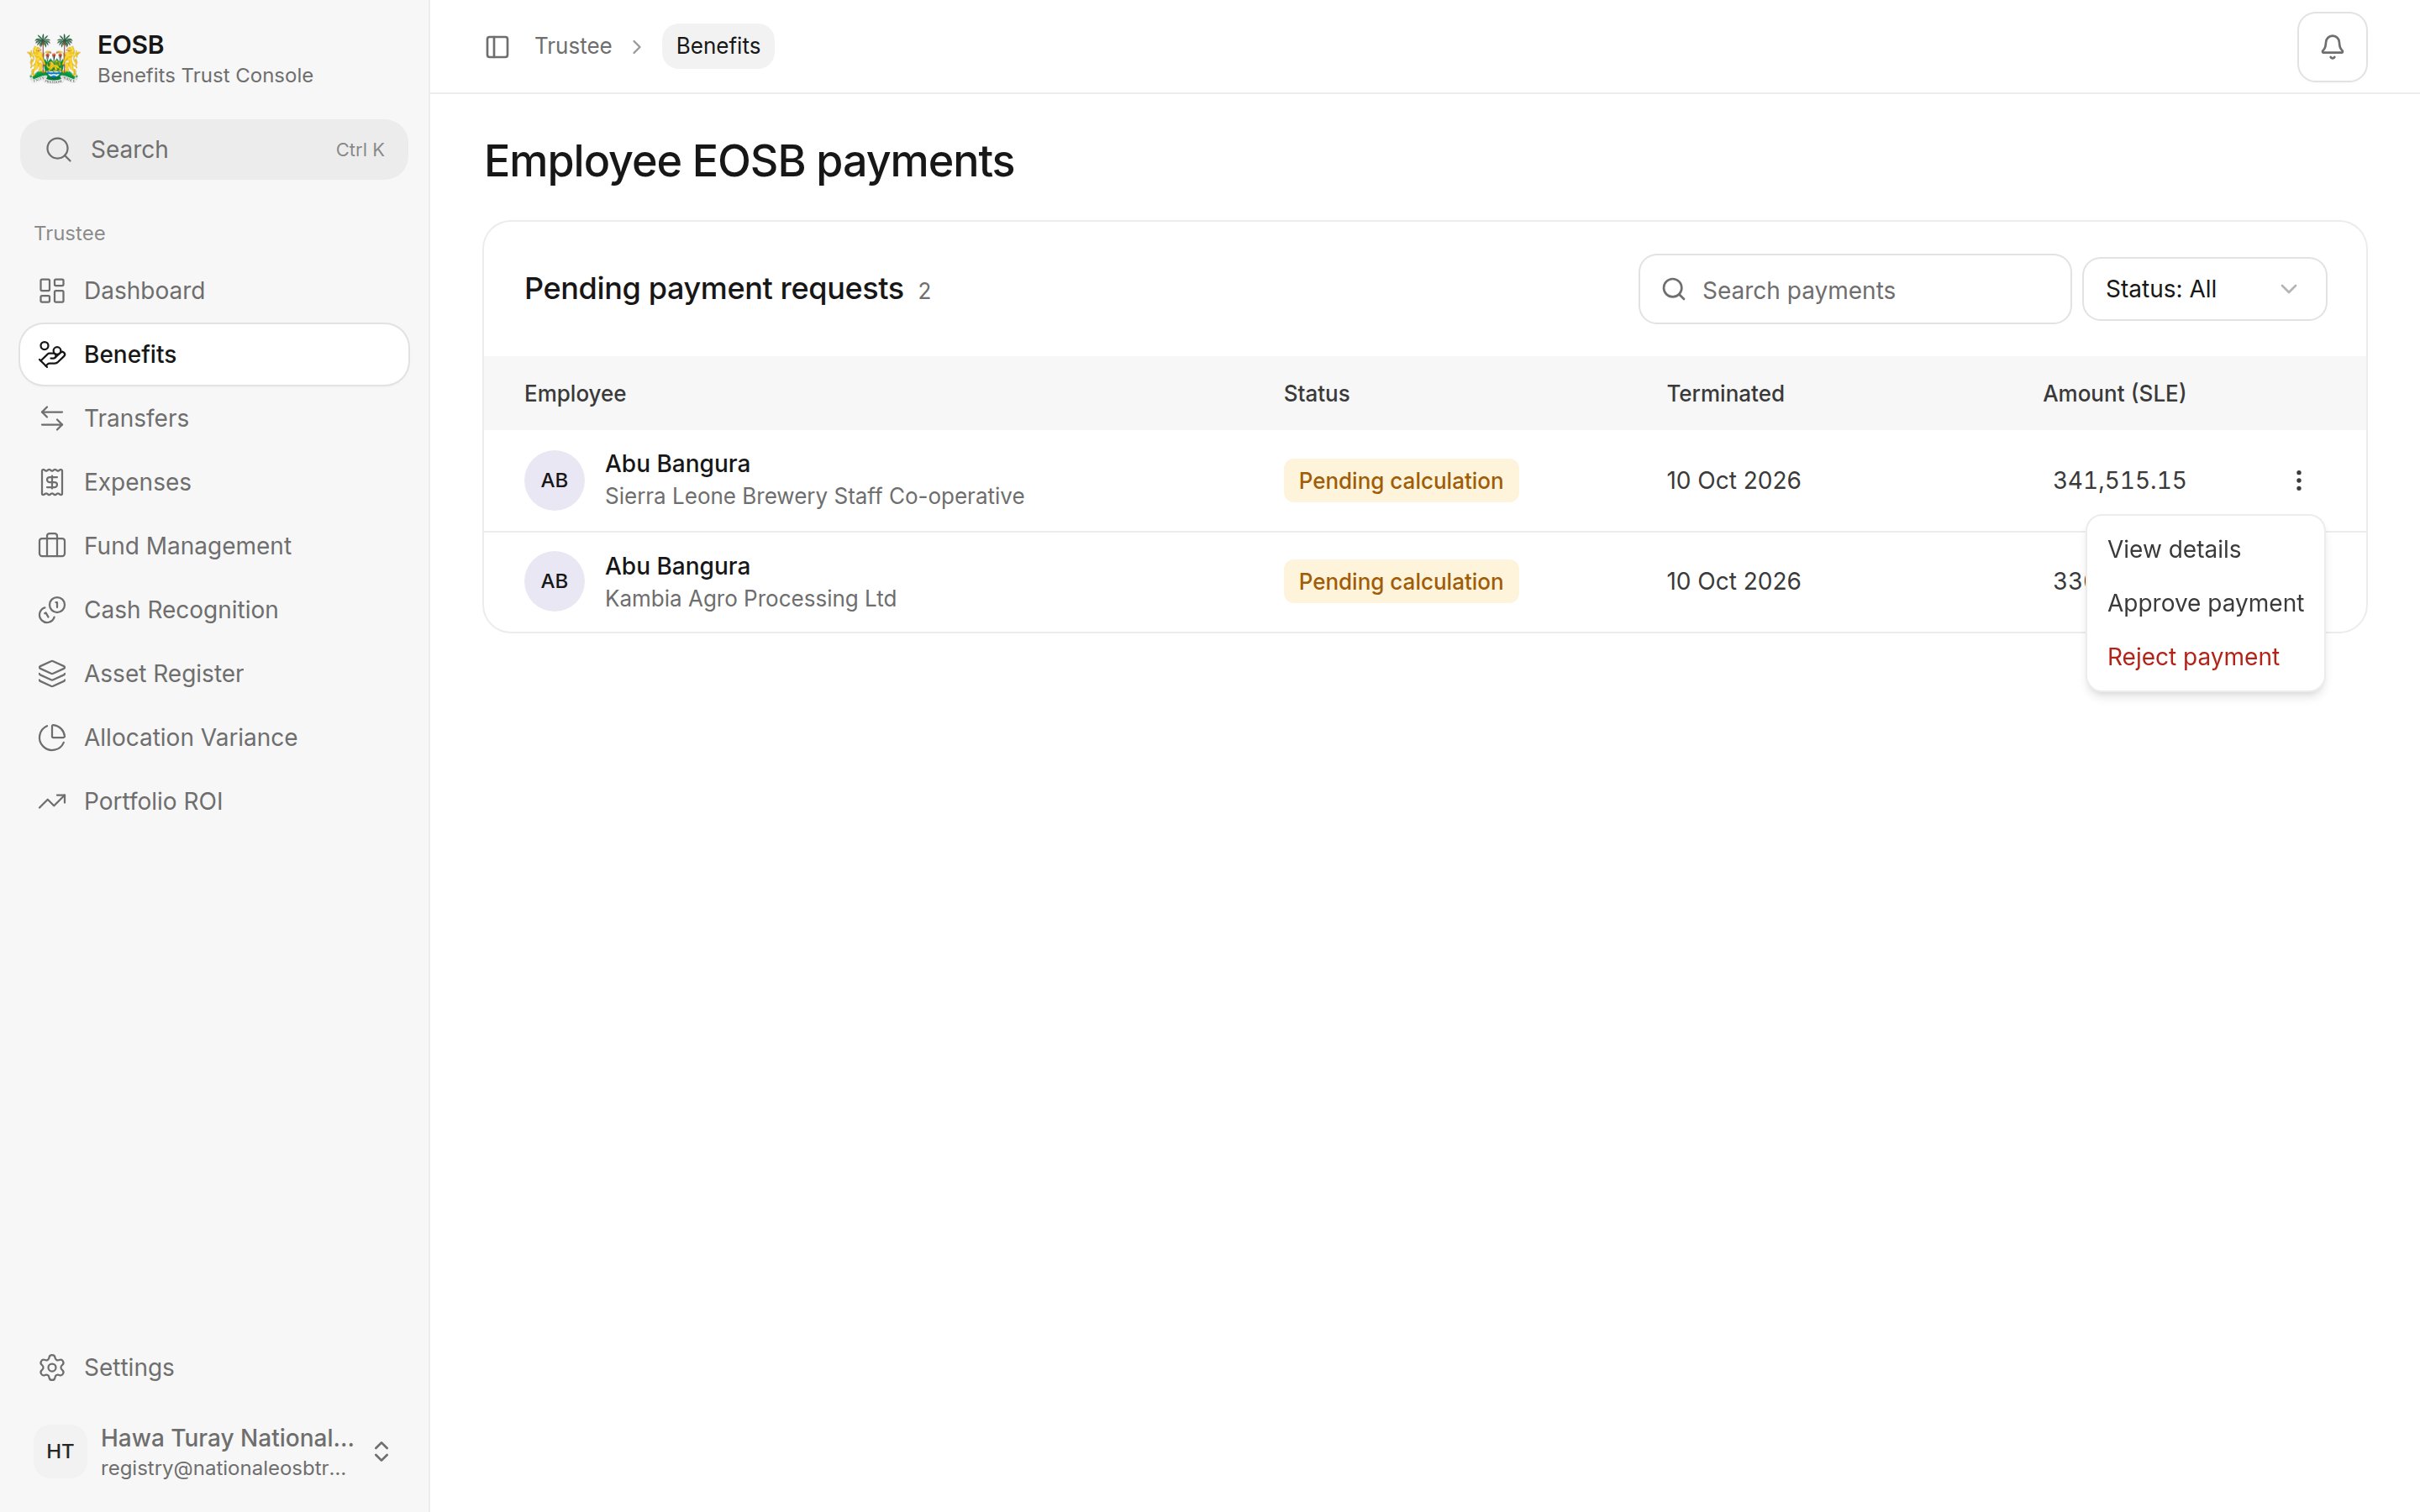
Task: Navigate to Portfolio ROI
Action: [x=214, y=801]
